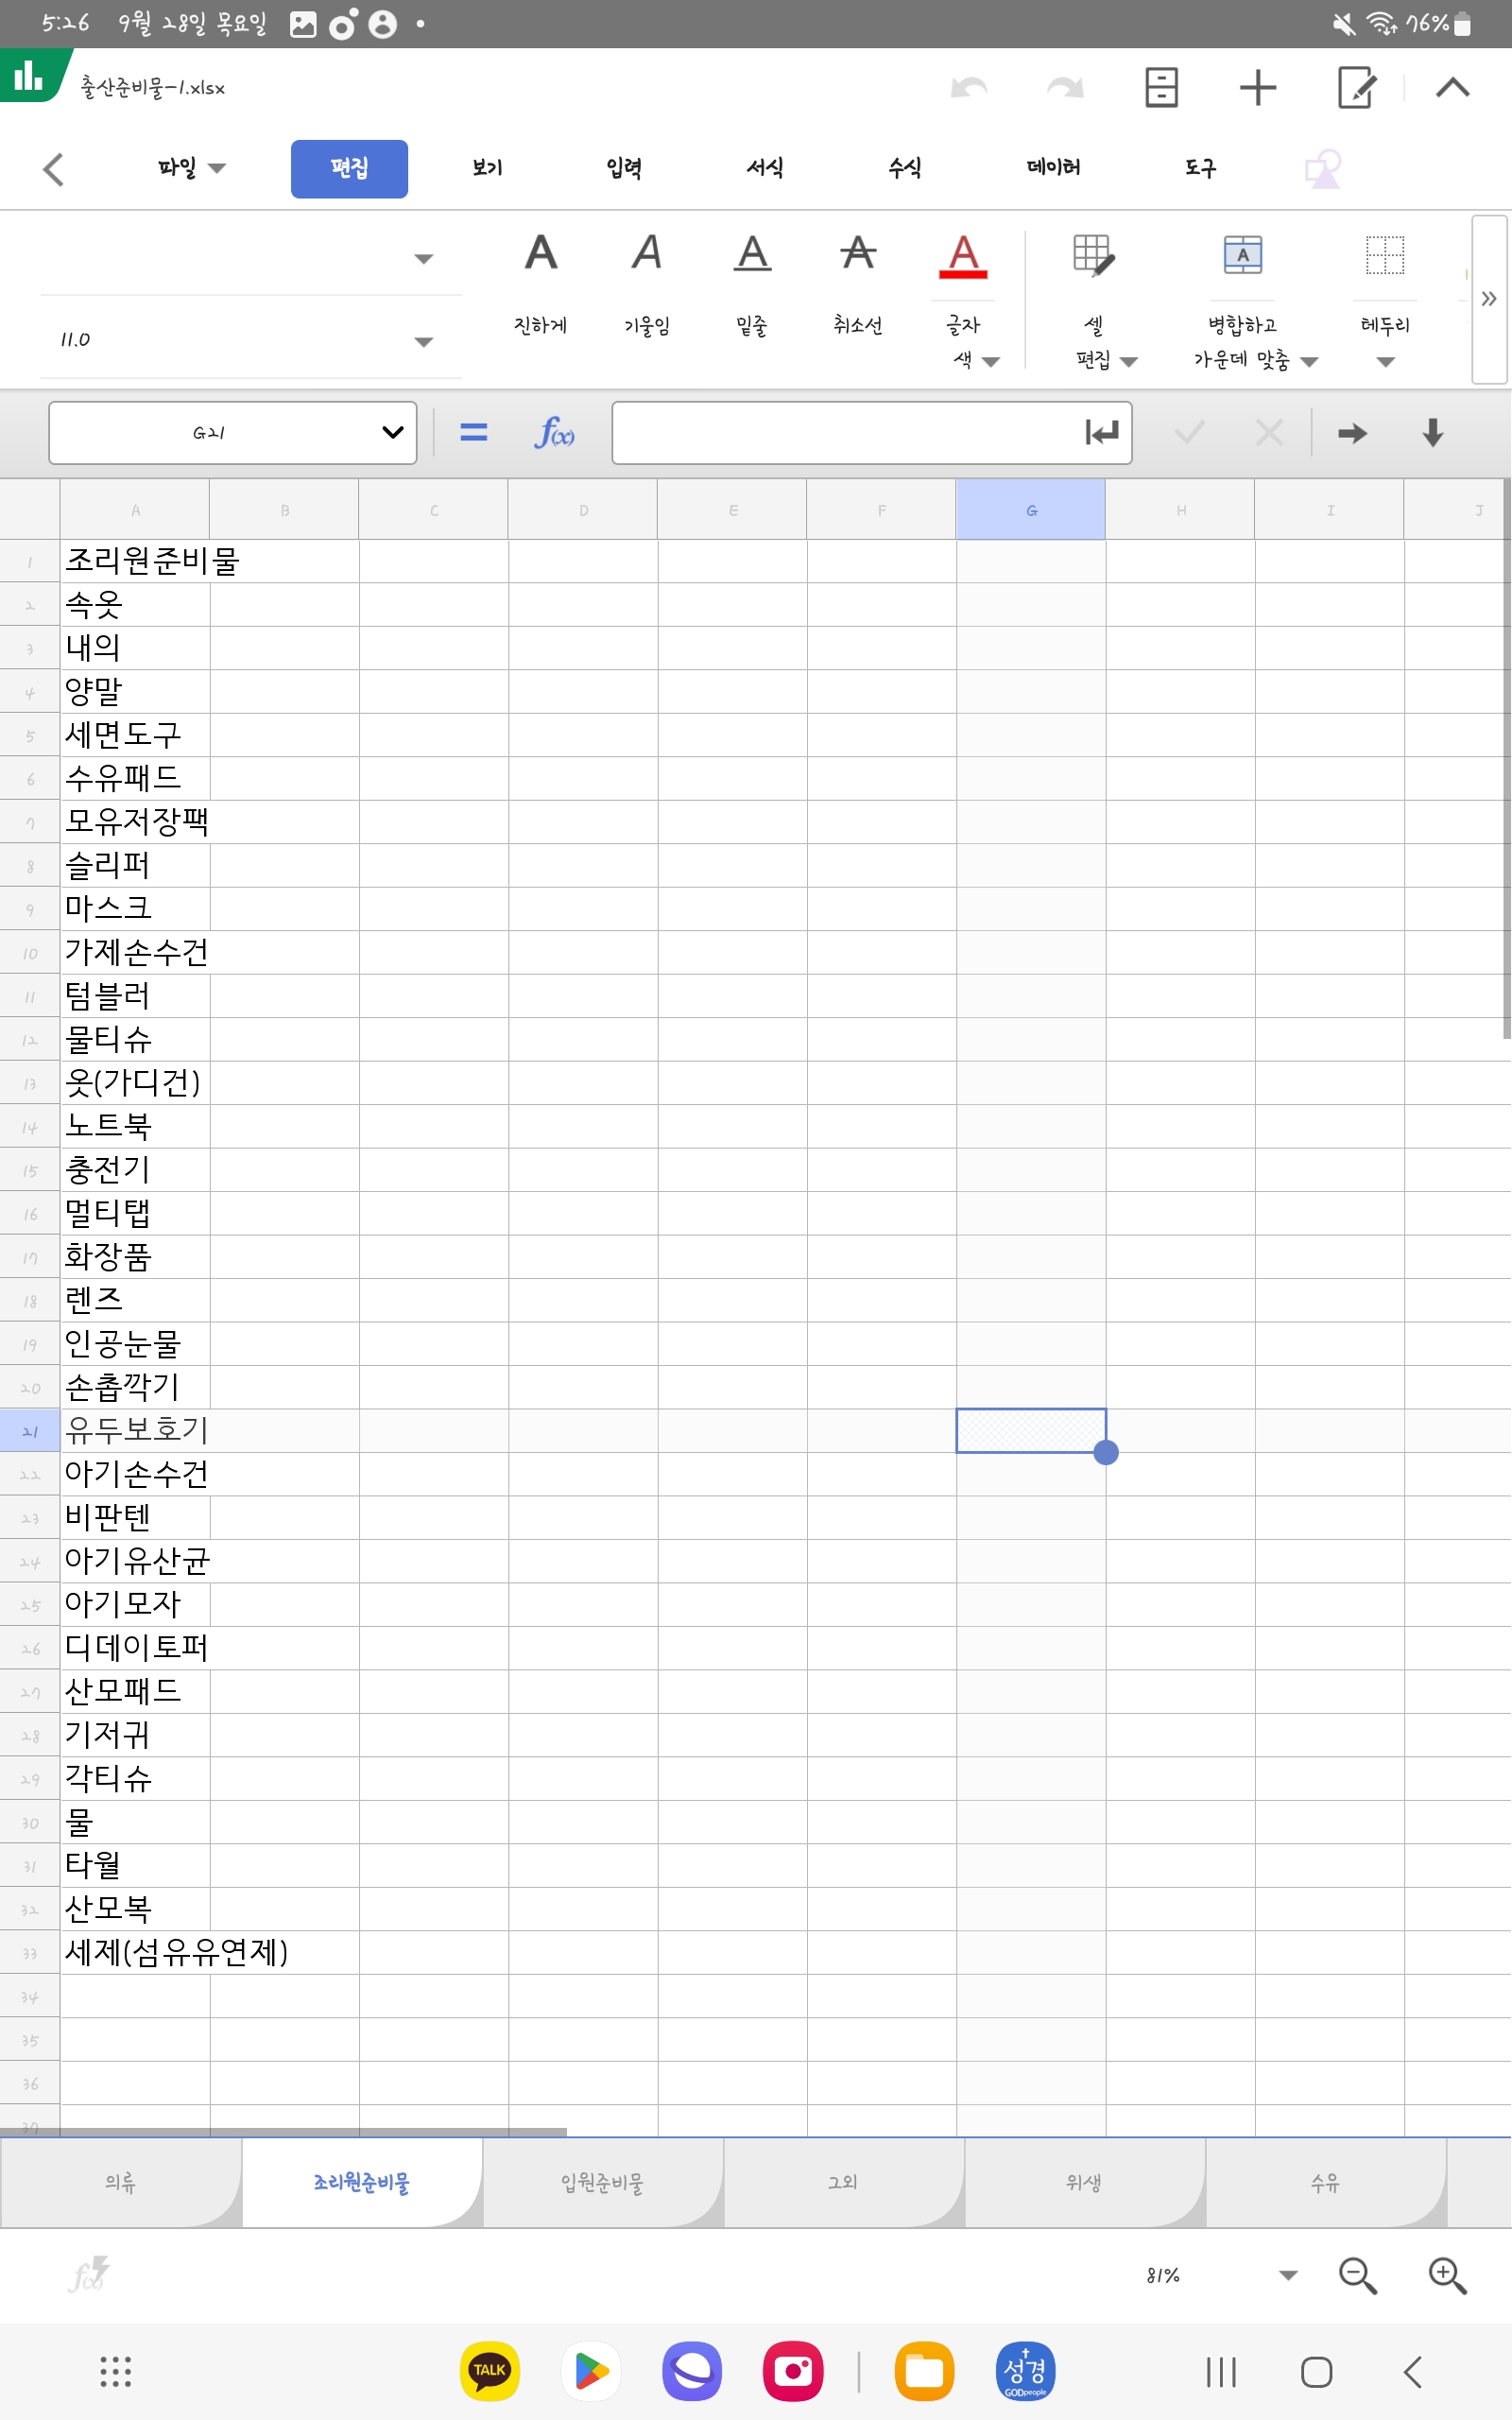The image size is (1512, 2420).
Task: Open the 파일 menu
Action: pos(190,168)
